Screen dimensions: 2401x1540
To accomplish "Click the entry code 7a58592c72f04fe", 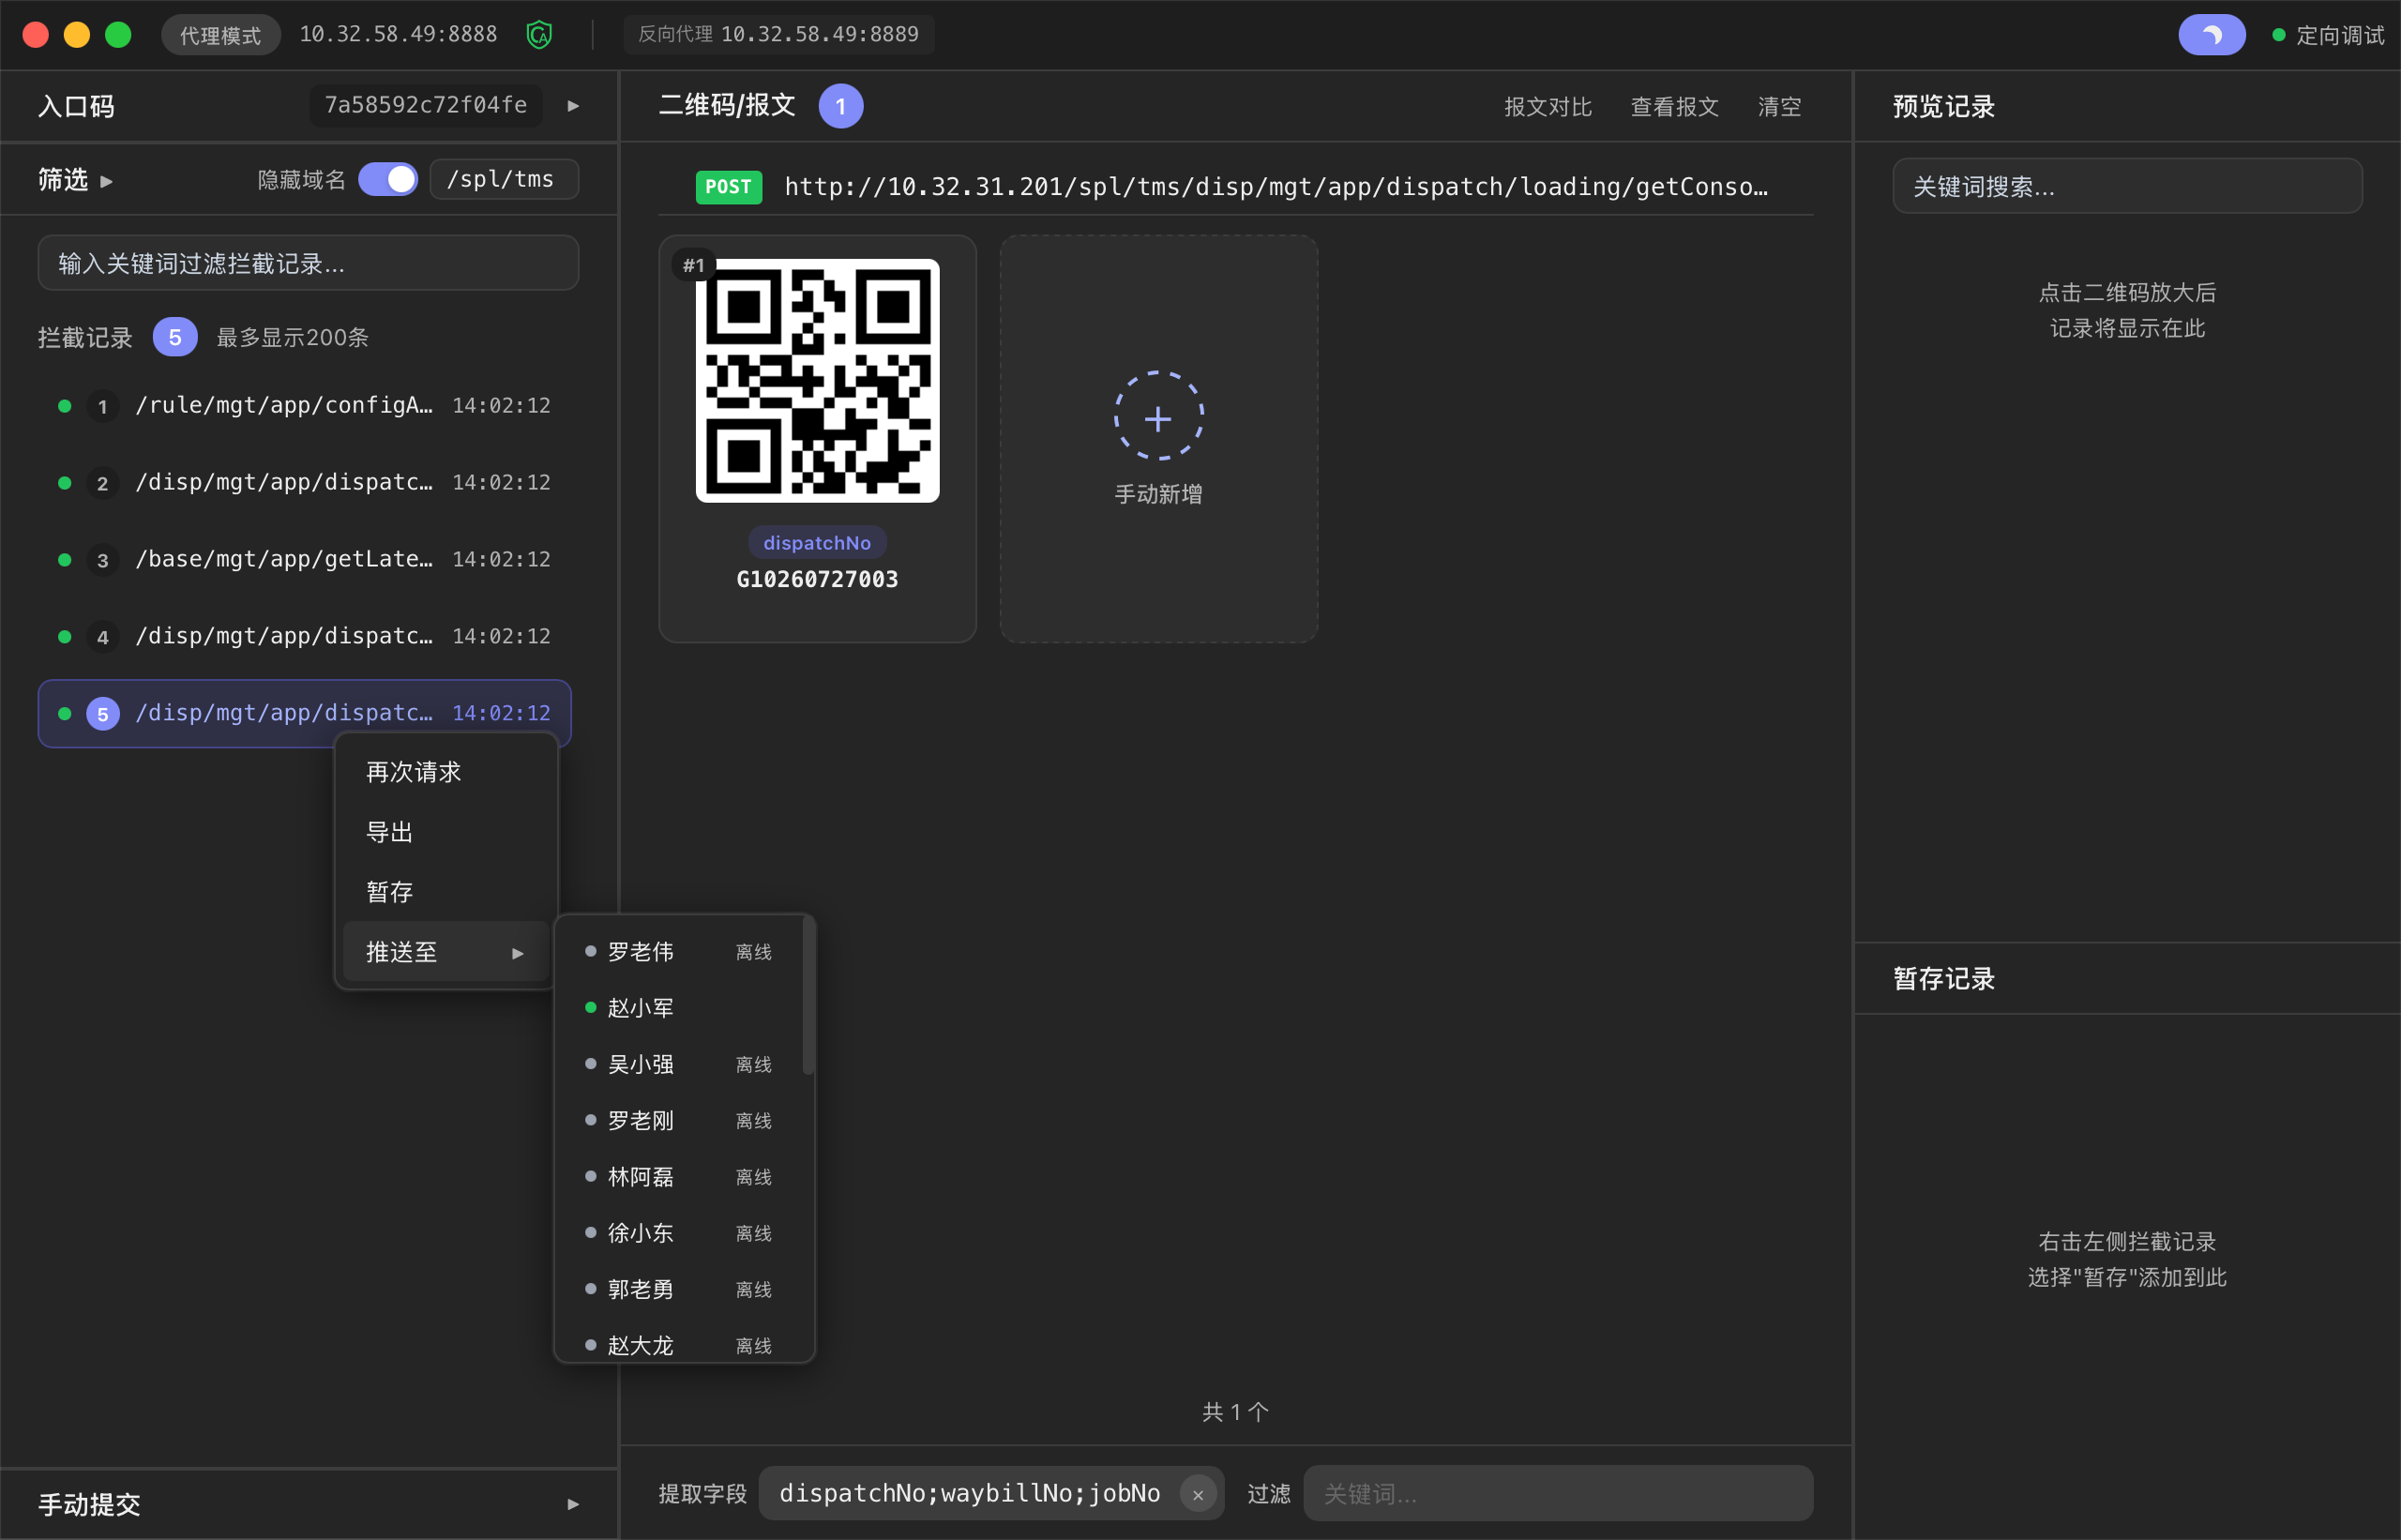I will click(426, 106).
